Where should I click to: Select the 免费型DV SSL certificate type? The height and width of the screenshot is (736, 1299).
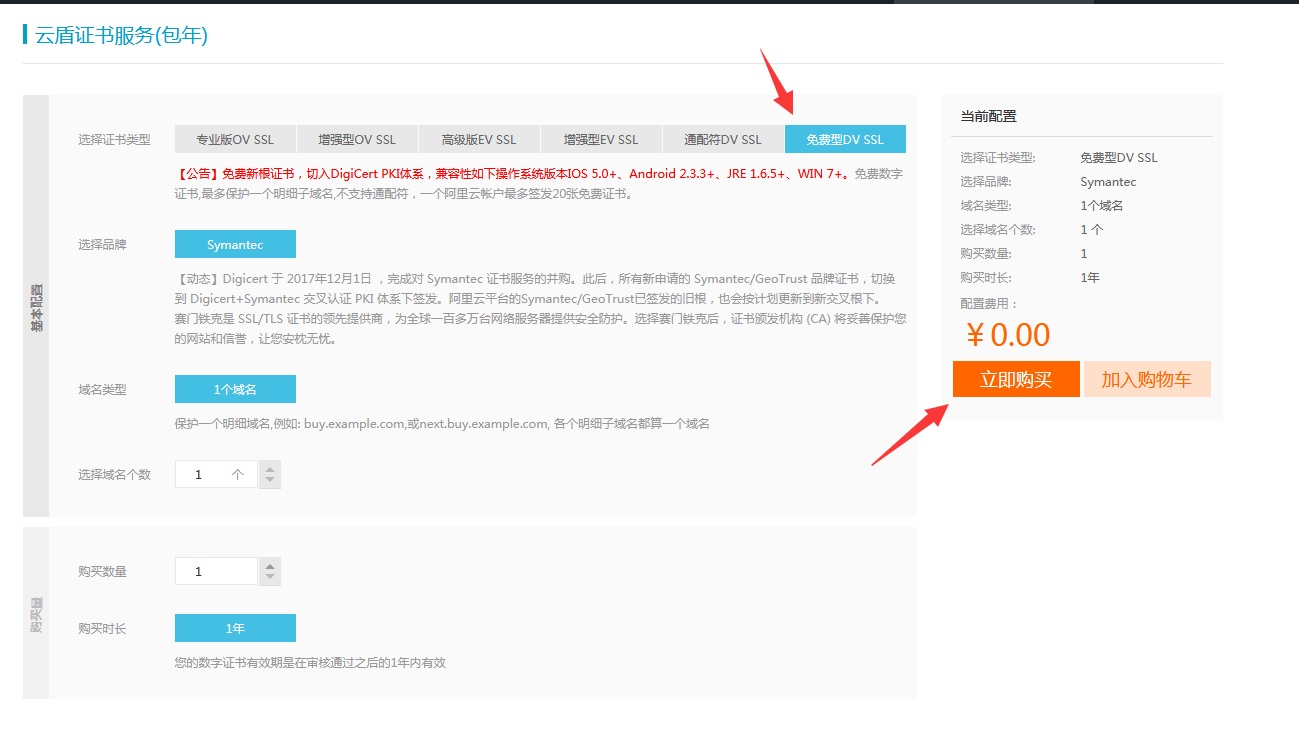[845, 138]
